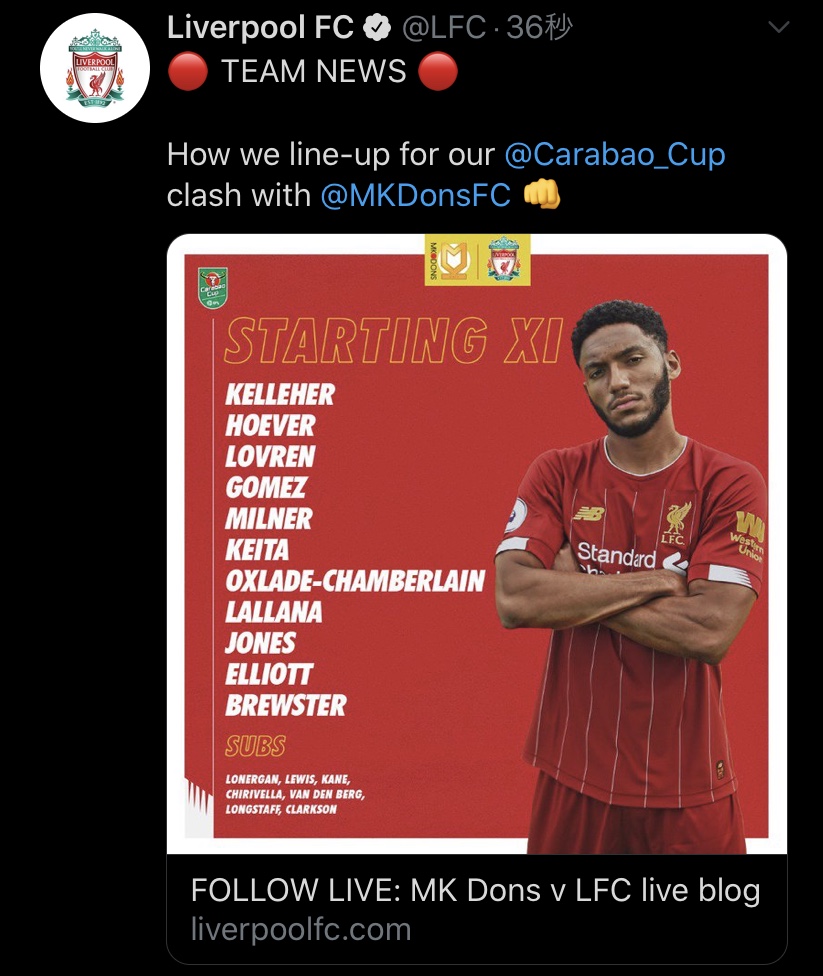Click the red circle emoji after TEAM NEWS
823x976 pixels.
pos(438,72)
